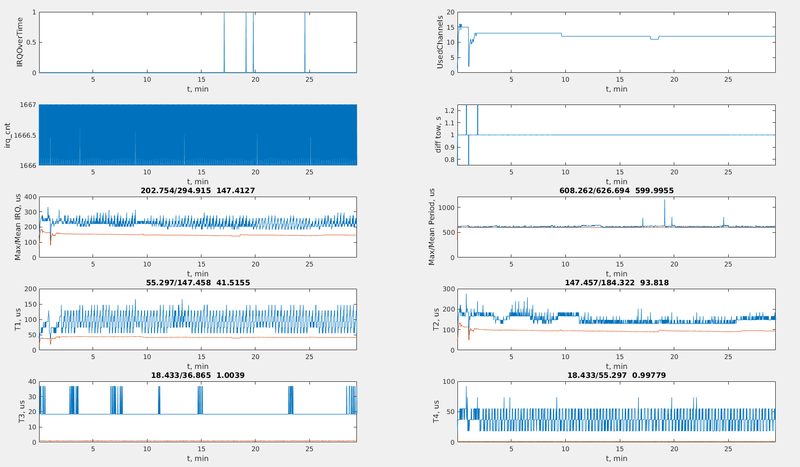
Task: Click title '608.262/626.694 599.9955'
Action: coord(616,190)
